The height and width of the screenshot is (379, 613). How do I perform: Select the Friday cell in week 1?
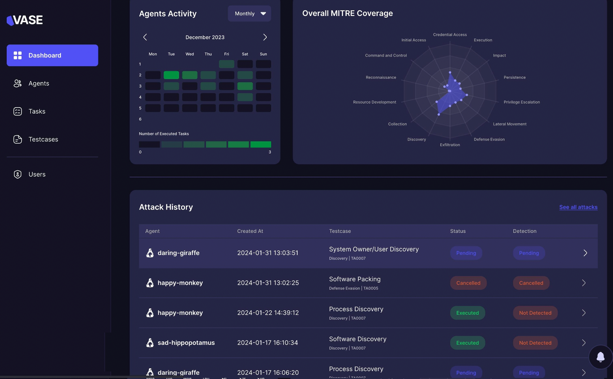click(226, 64)
